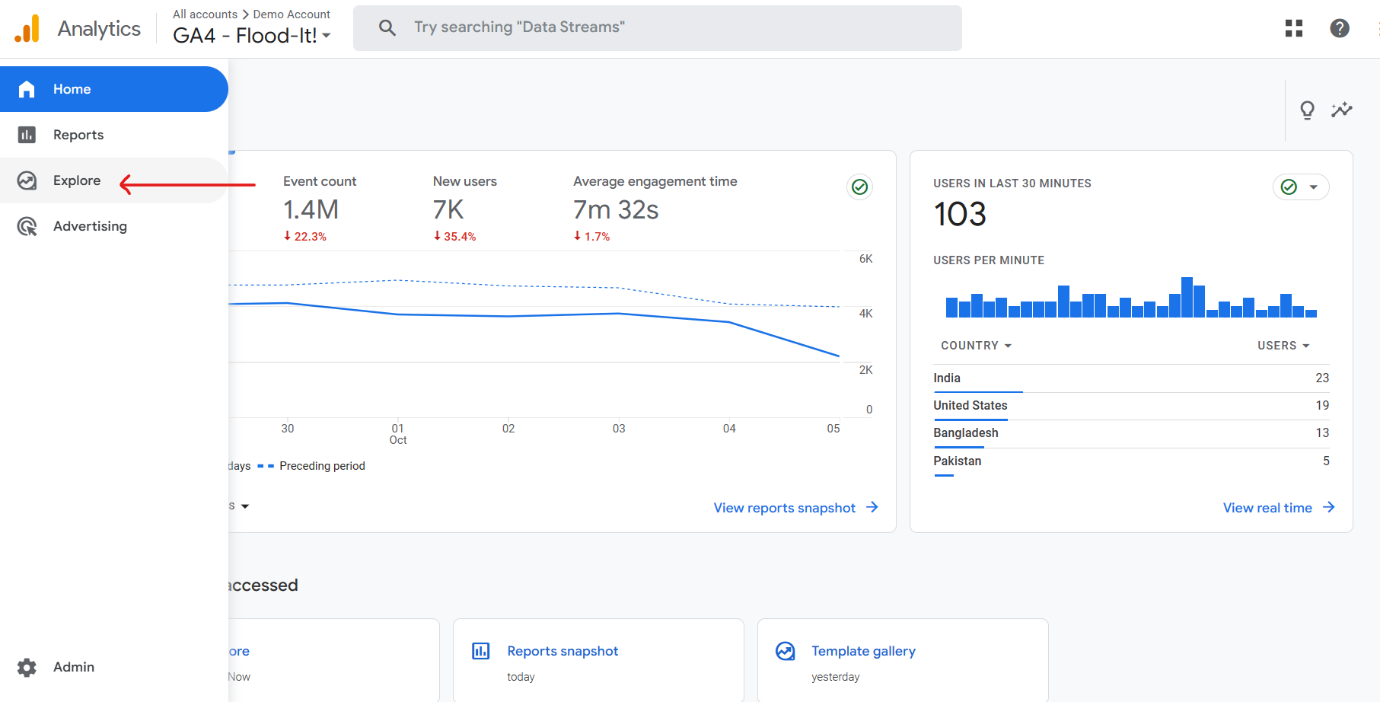
Task: Click the Advertising target icon
Action: click(27, 227)
